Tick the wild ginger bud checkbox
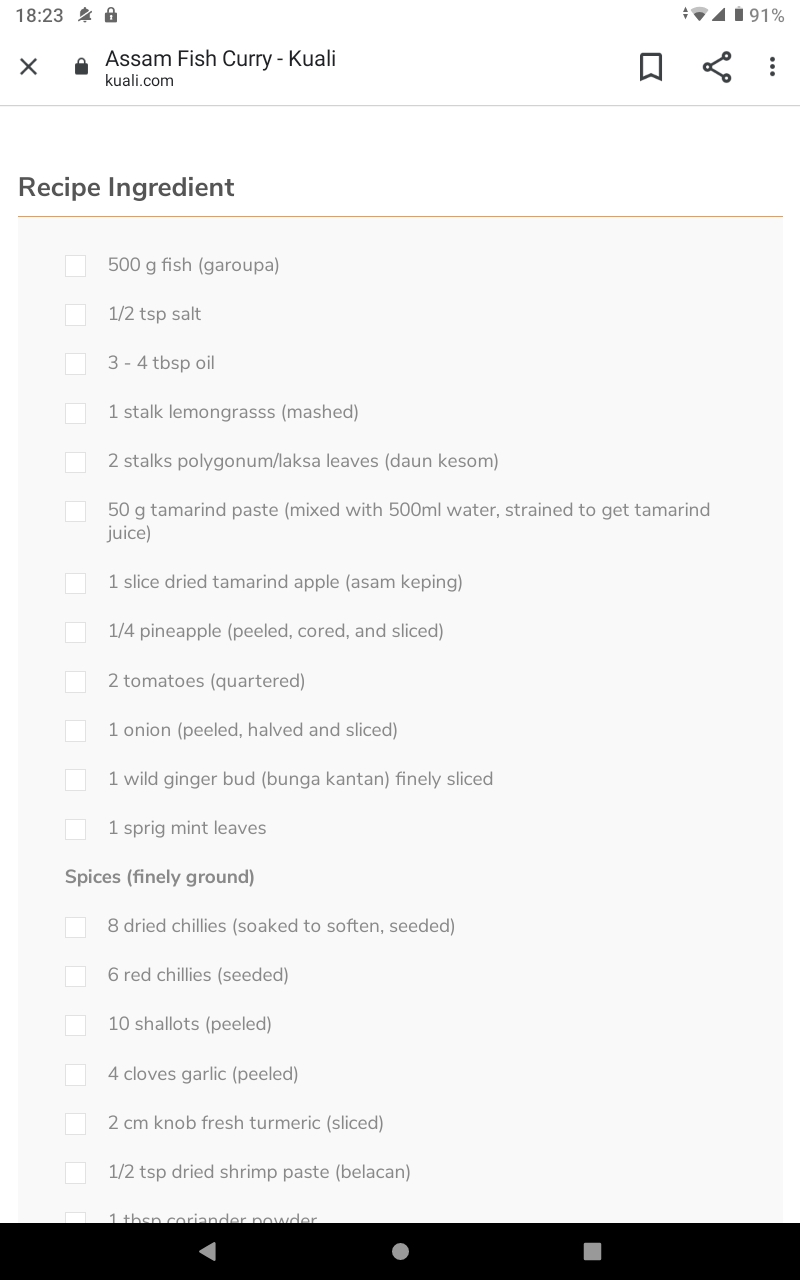The width and height of the screenshot is (800, 1280). pos(75,779)
